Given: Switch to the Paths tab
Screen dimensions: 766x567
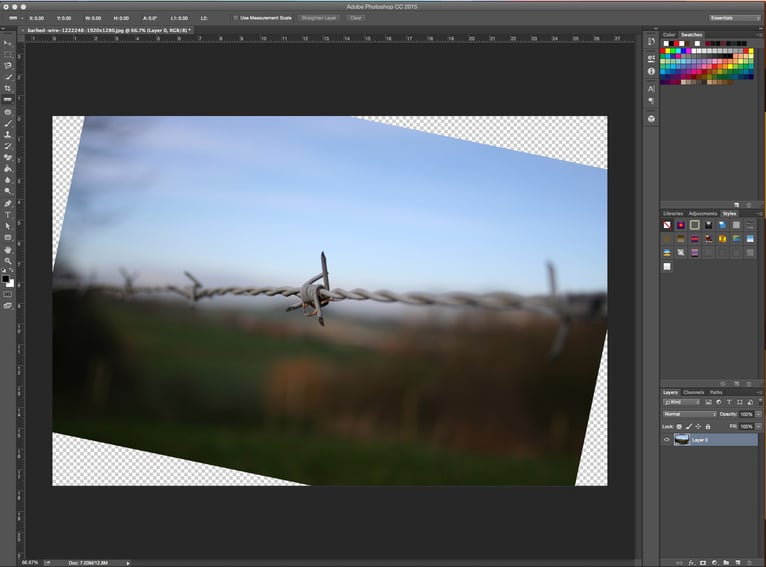Looking at the screenshot, I should point(716,392).
